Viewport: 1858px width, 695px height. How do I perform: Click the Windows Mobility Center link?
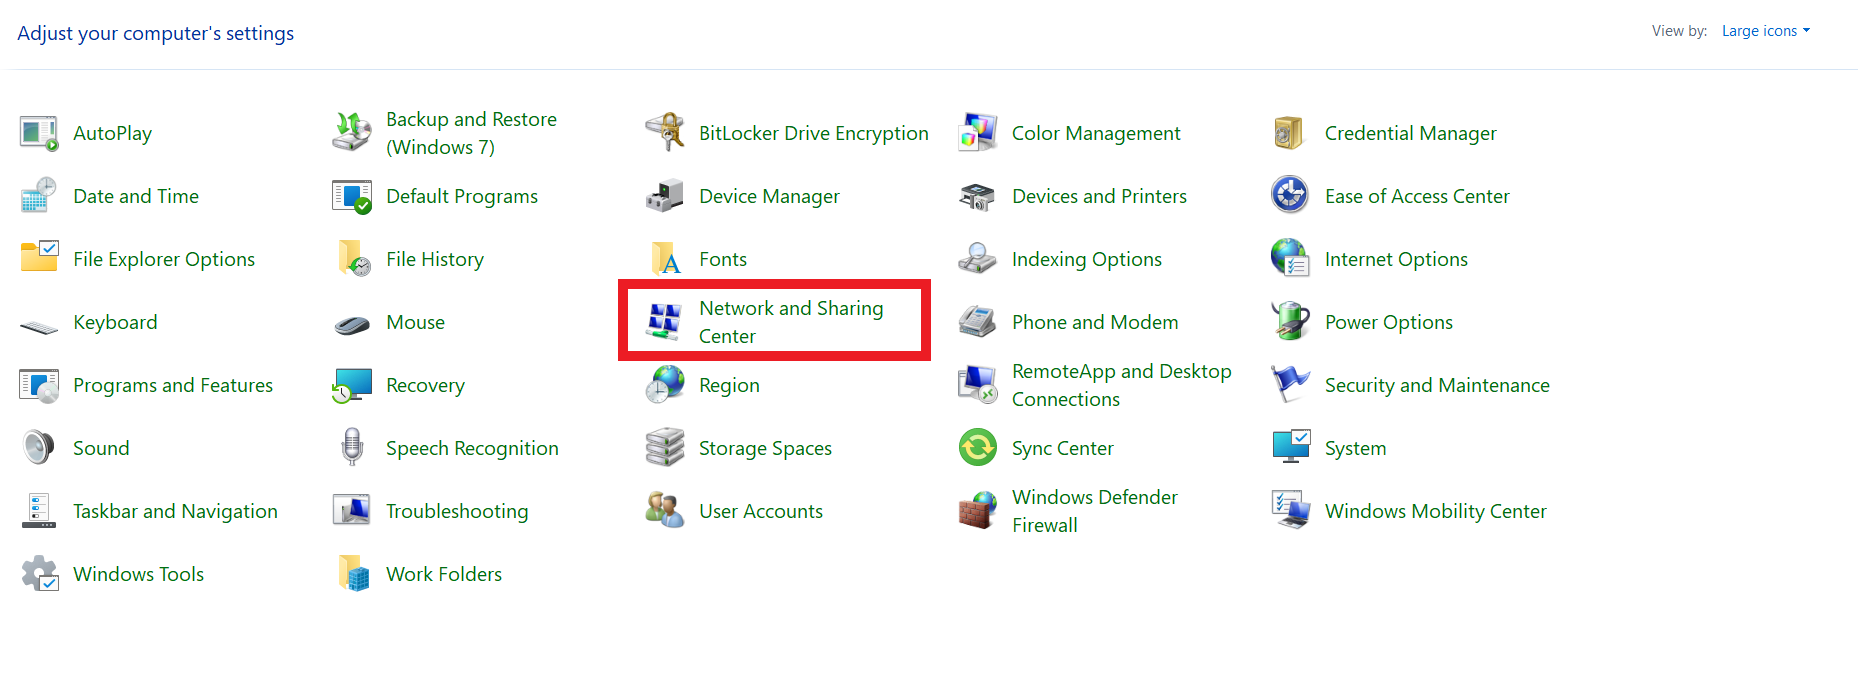(1435, 511)
